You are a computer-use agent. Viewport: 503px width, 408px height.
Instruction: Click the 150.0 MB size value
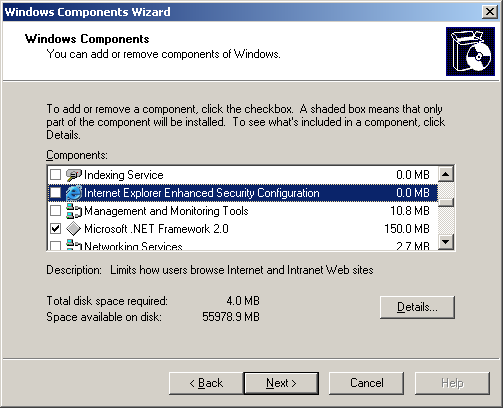(407, 229)
